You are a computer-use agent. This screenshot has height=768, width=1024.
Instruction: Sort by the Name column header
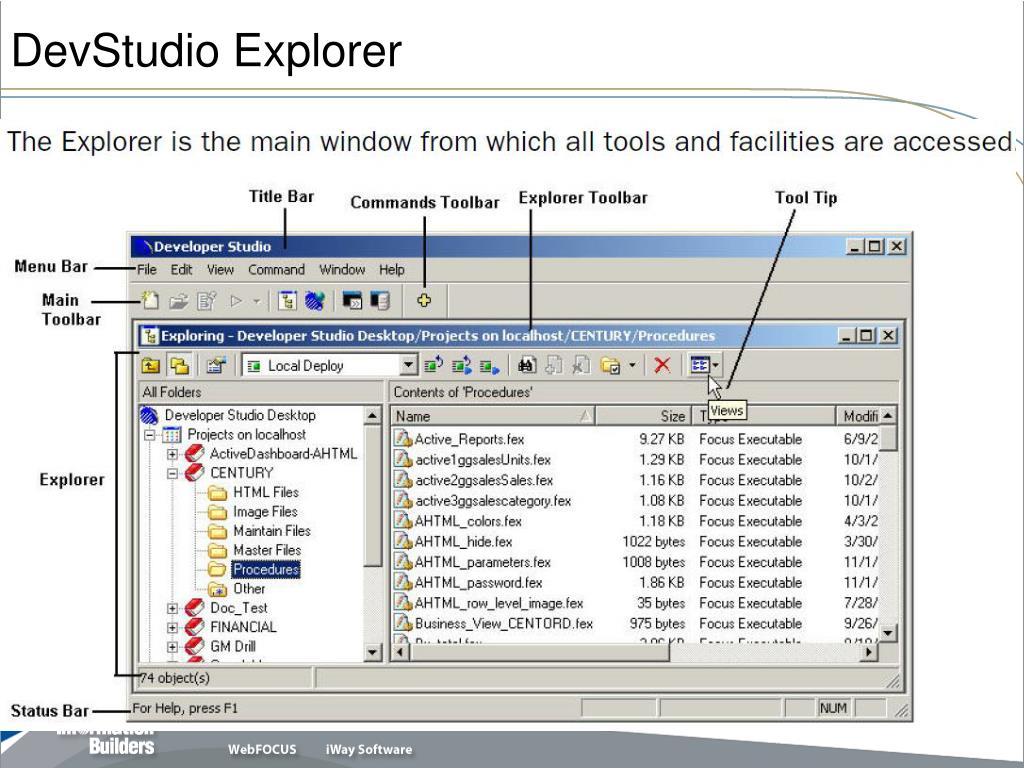[x=493, y=416]
